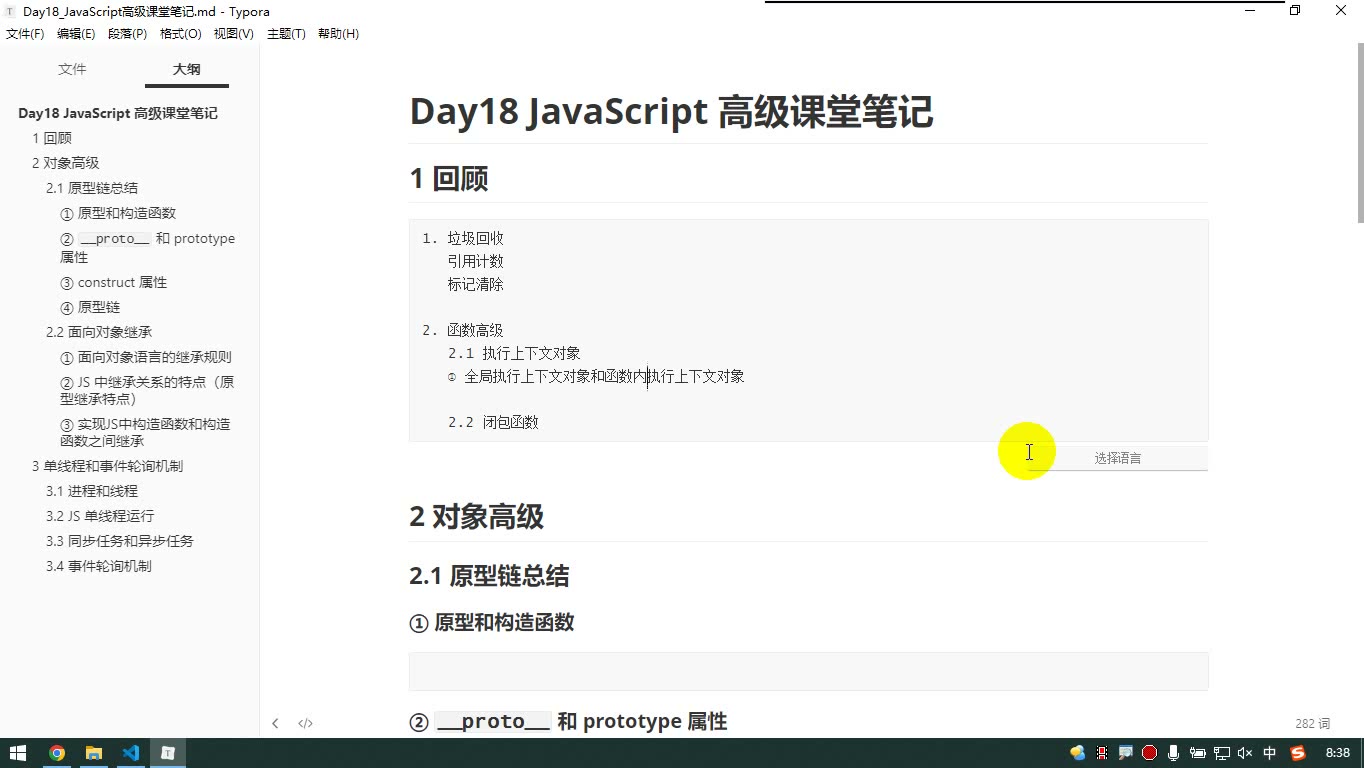Jump to outline item 1 回顾
Screen dimensions: 1364x768
point(52,138)
